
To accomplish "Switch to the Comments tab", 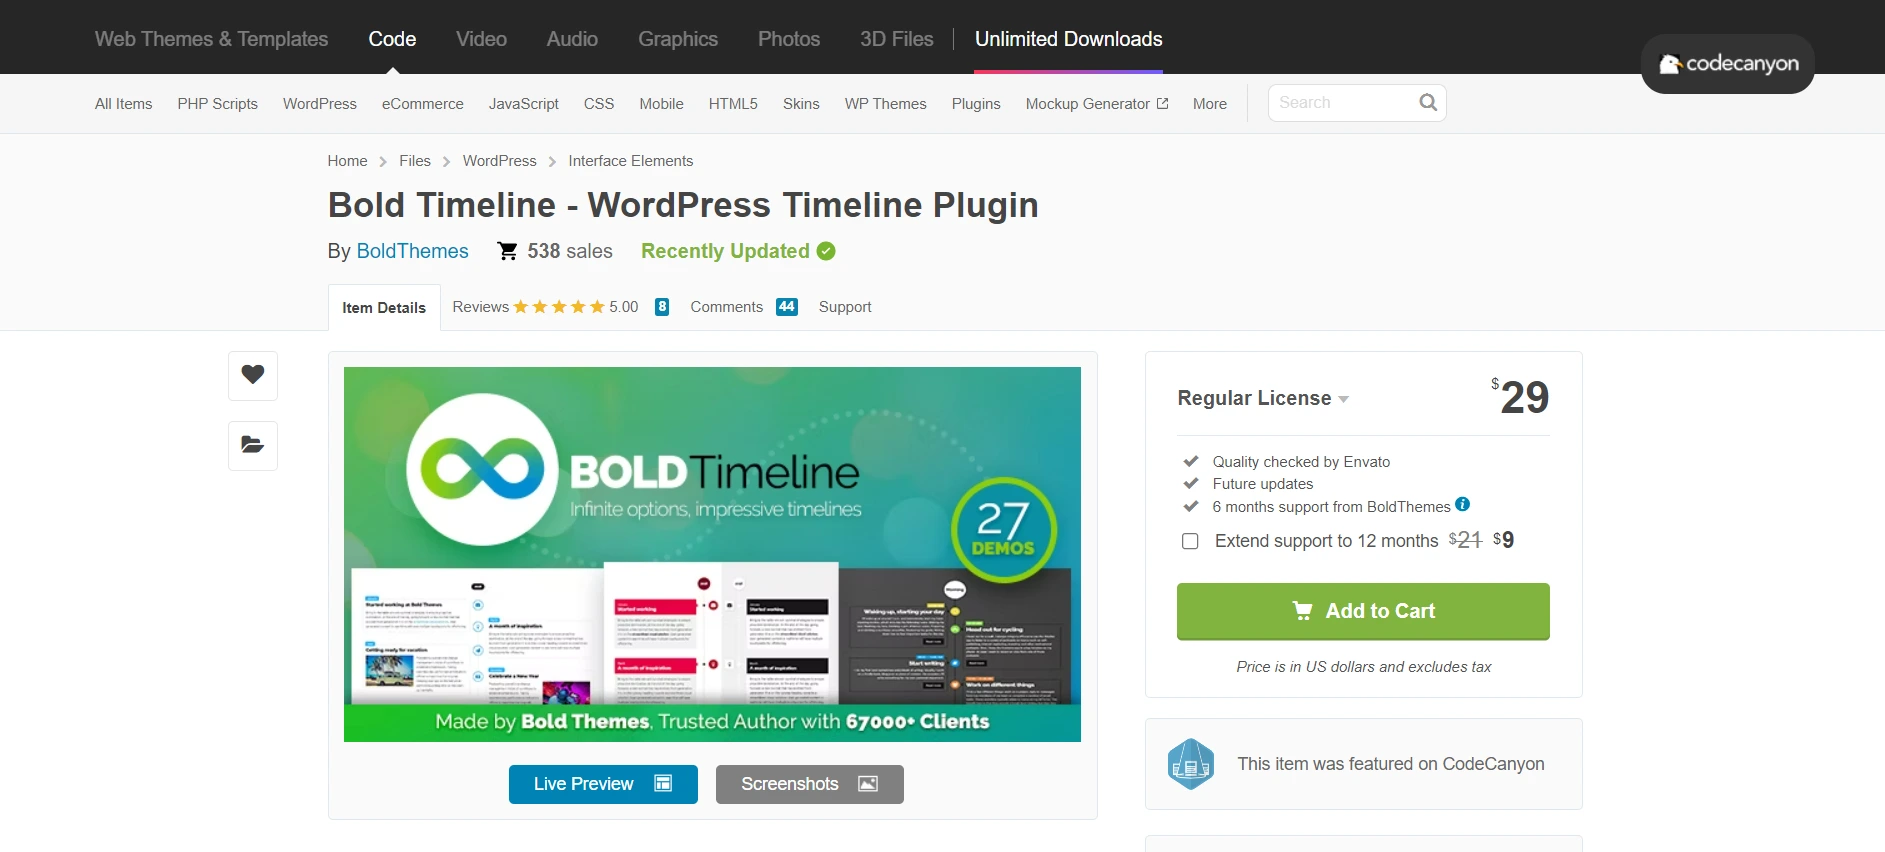I will click(x=727, y=307).
